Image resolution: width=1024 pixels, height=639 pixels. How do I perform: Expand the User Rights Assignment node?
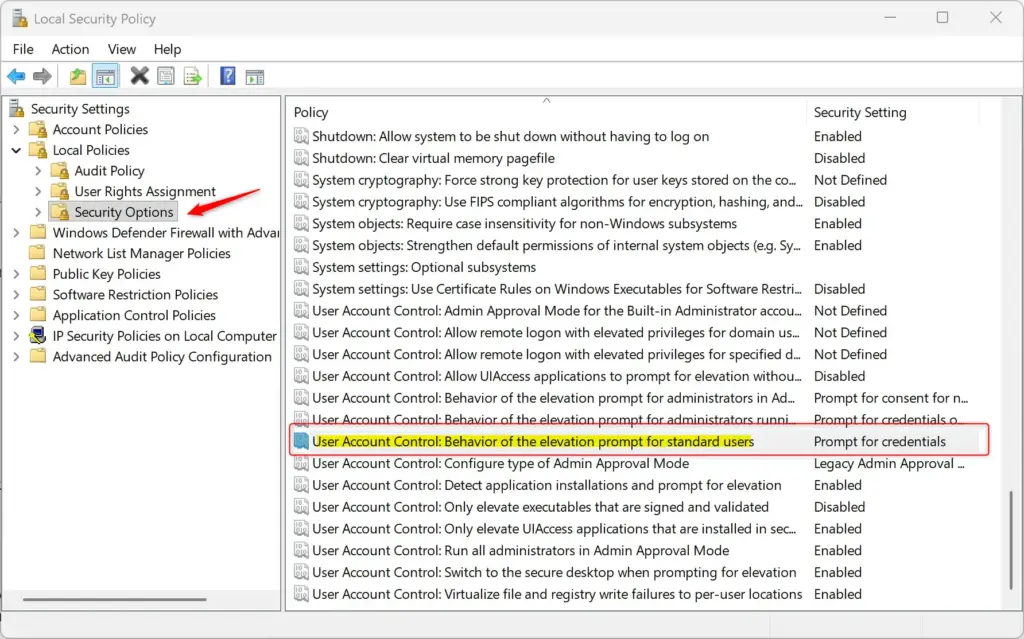(x=38, y=191)
